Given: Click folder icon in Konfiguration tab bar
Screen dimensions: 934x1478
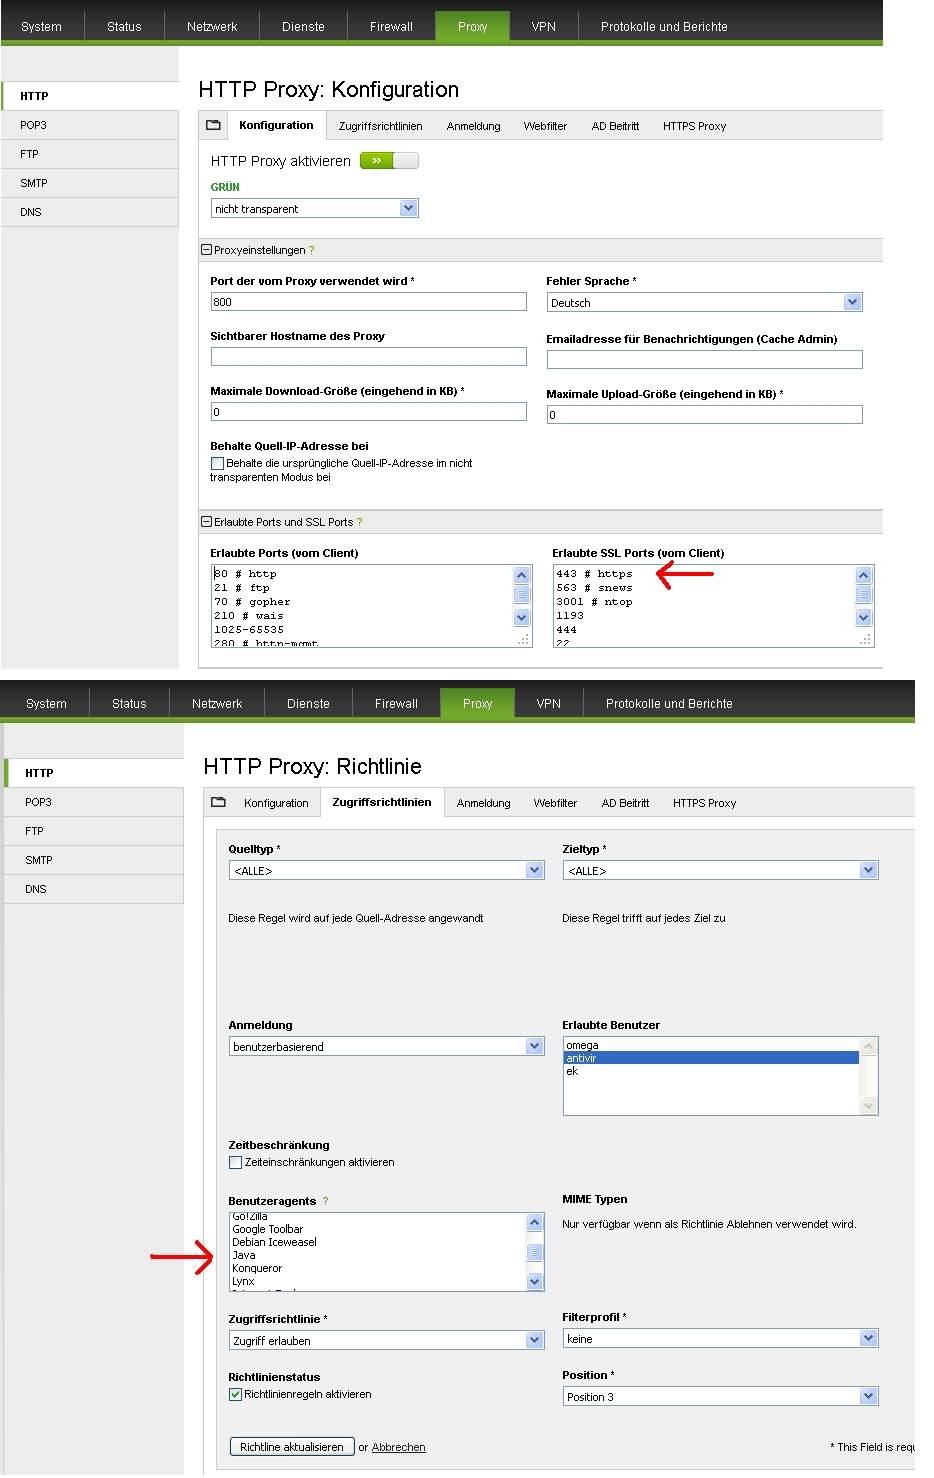Looking at the screenshot, I should point(213,126).
